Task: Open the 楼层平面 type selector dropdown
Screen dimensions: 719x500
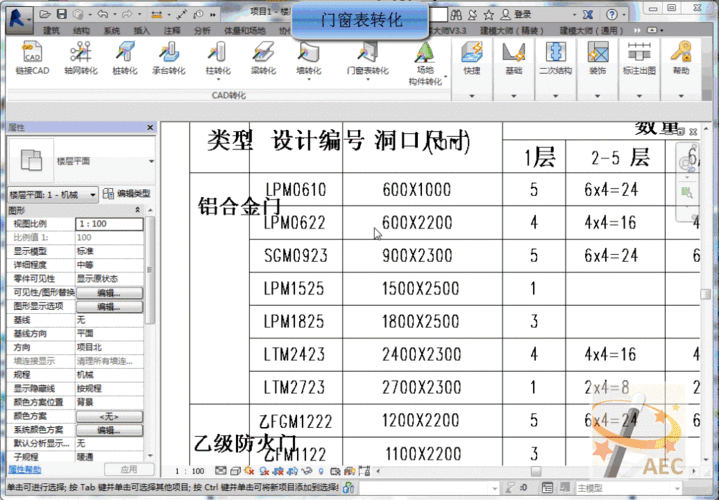Action: pos(151,161)
